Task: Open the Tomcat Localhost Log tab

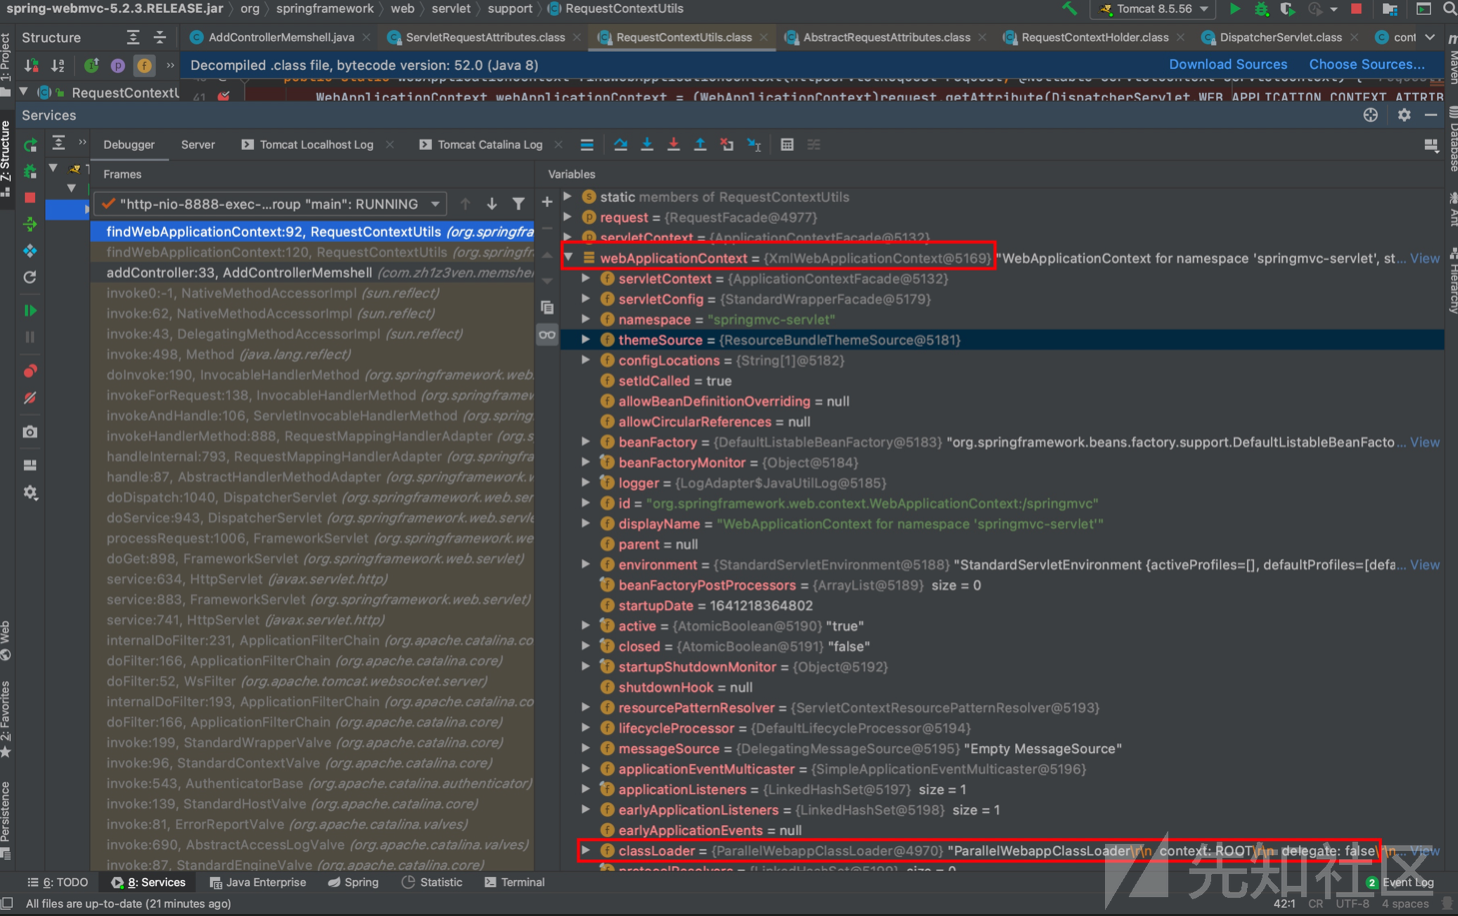Action: [x=307, y=145]
